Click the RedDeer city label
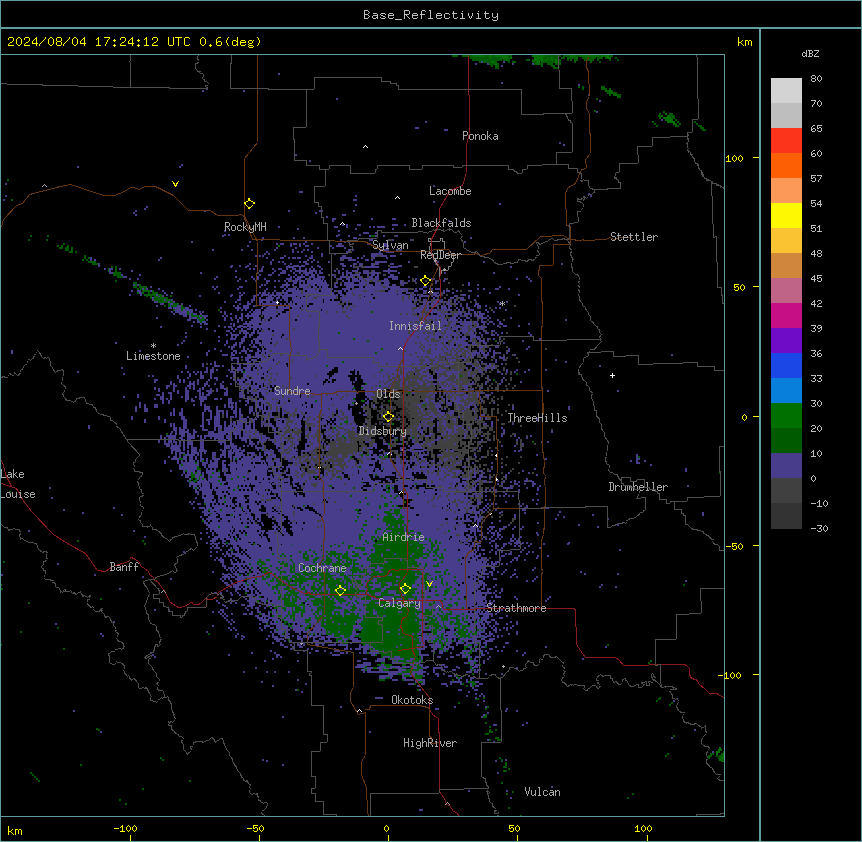 (x=440, y=255)
